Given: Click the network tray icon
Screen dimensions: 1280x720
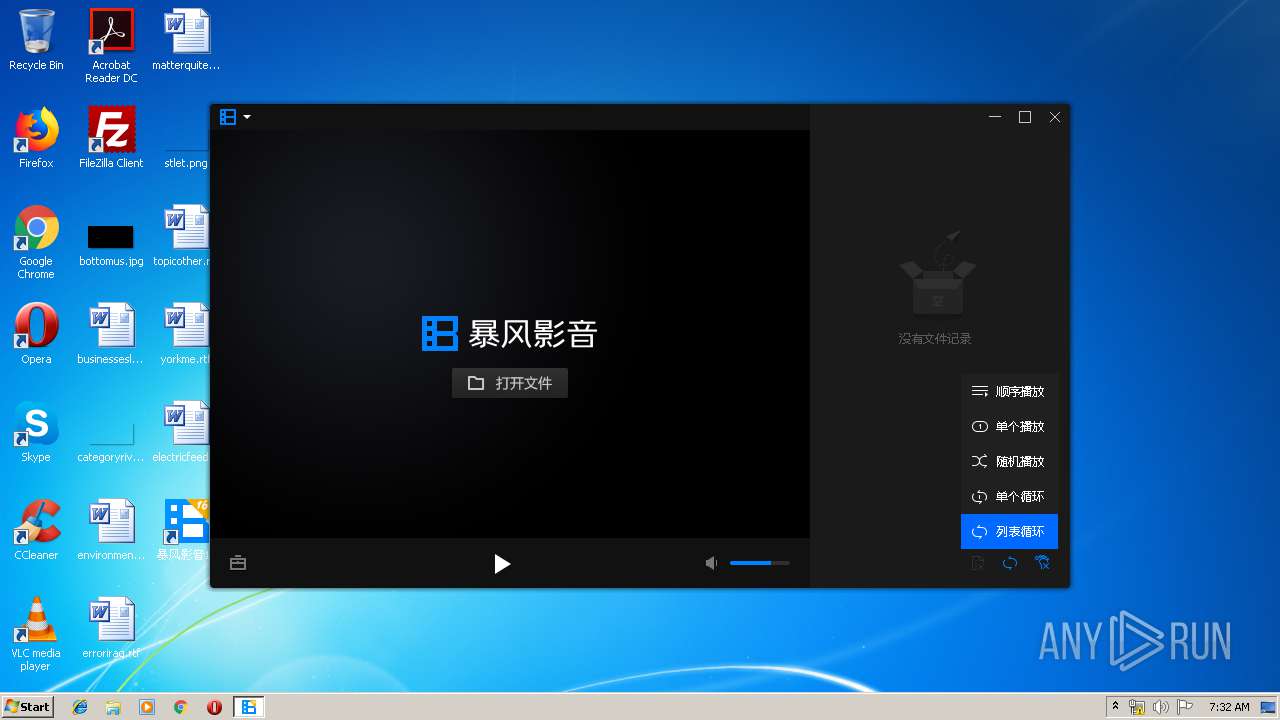Looking at the screenshot, I should pyautogui.click(x=1137, y=707).
